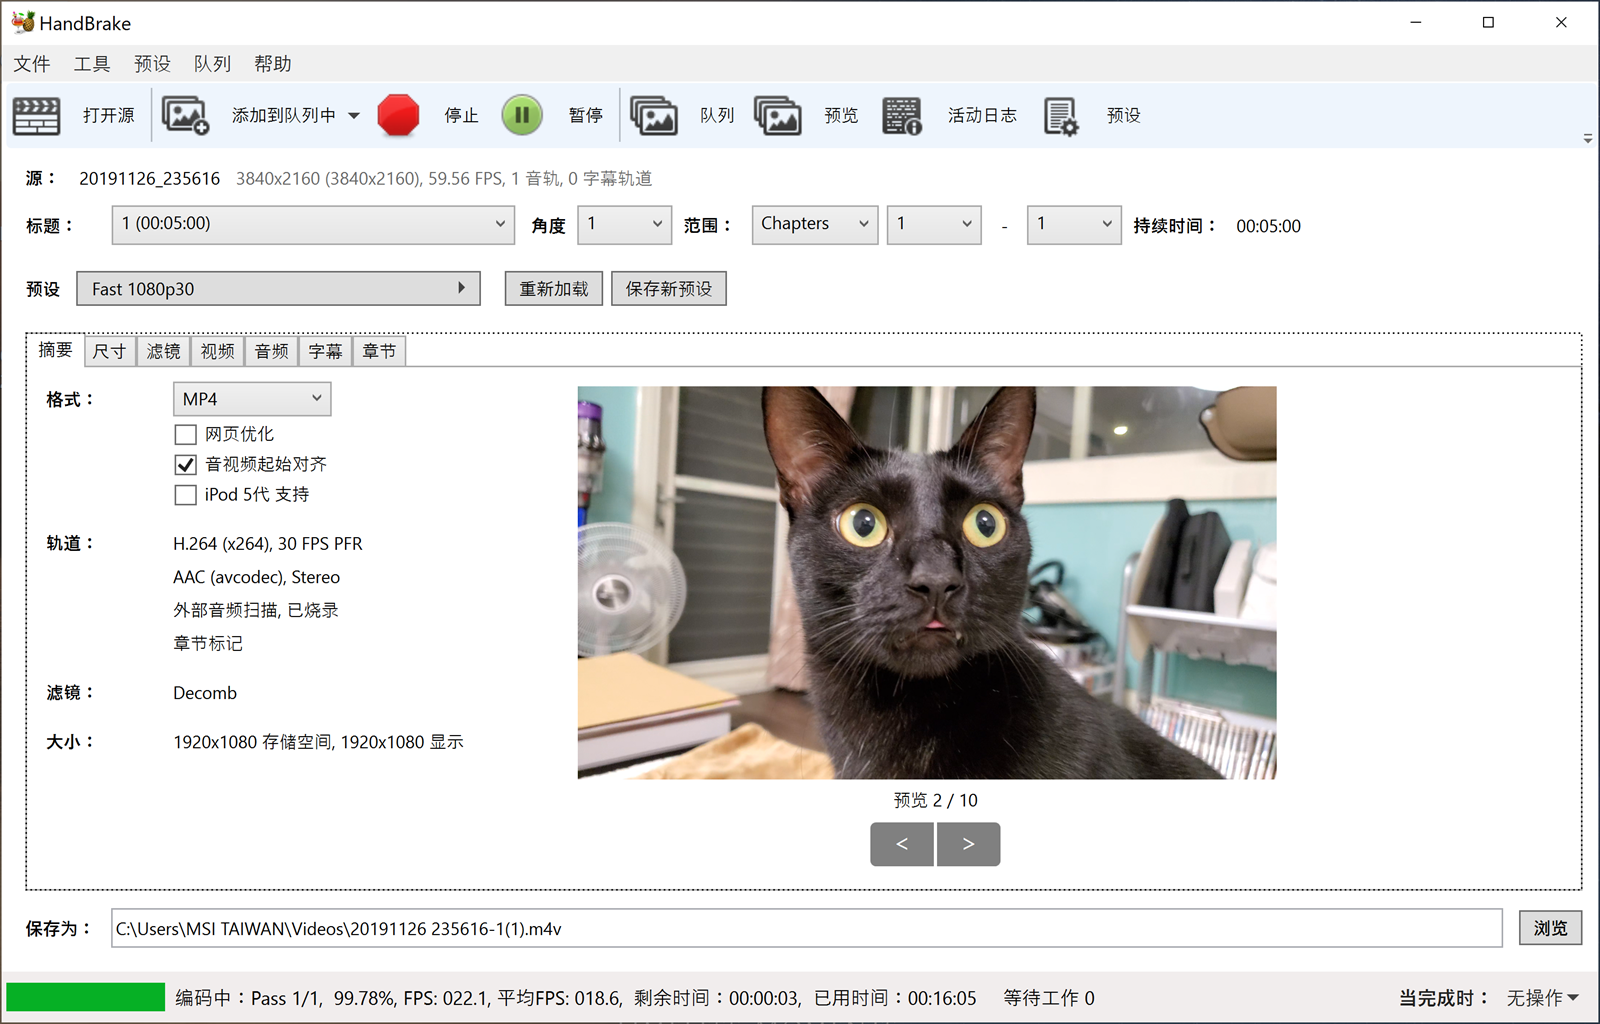Click the 浏览 browse button

(x=1550, y=928)
